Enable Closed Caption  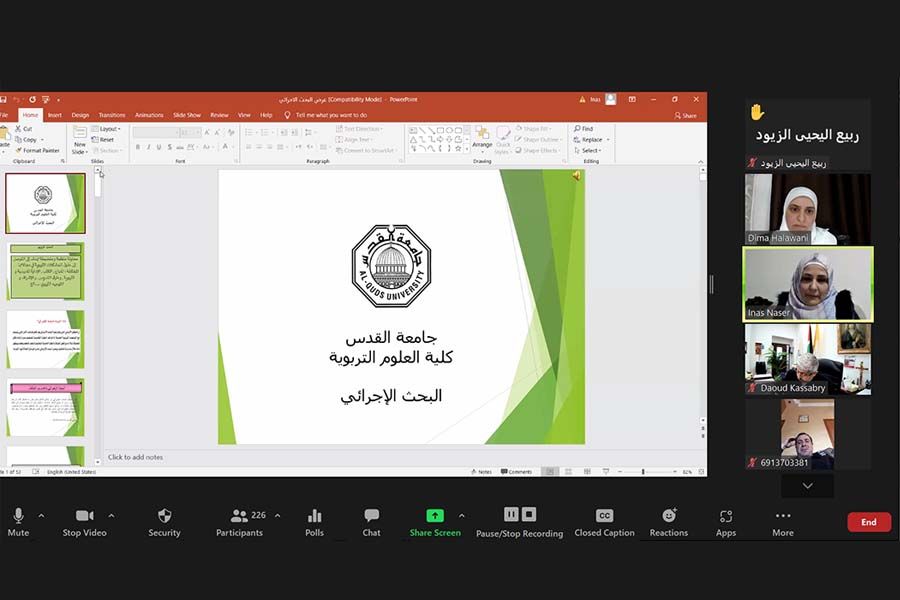pos(604,522)
